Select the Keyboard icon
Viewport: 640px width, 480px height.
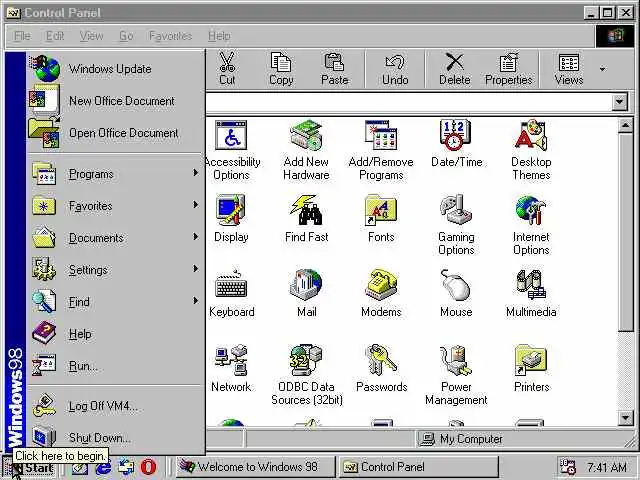231,293
